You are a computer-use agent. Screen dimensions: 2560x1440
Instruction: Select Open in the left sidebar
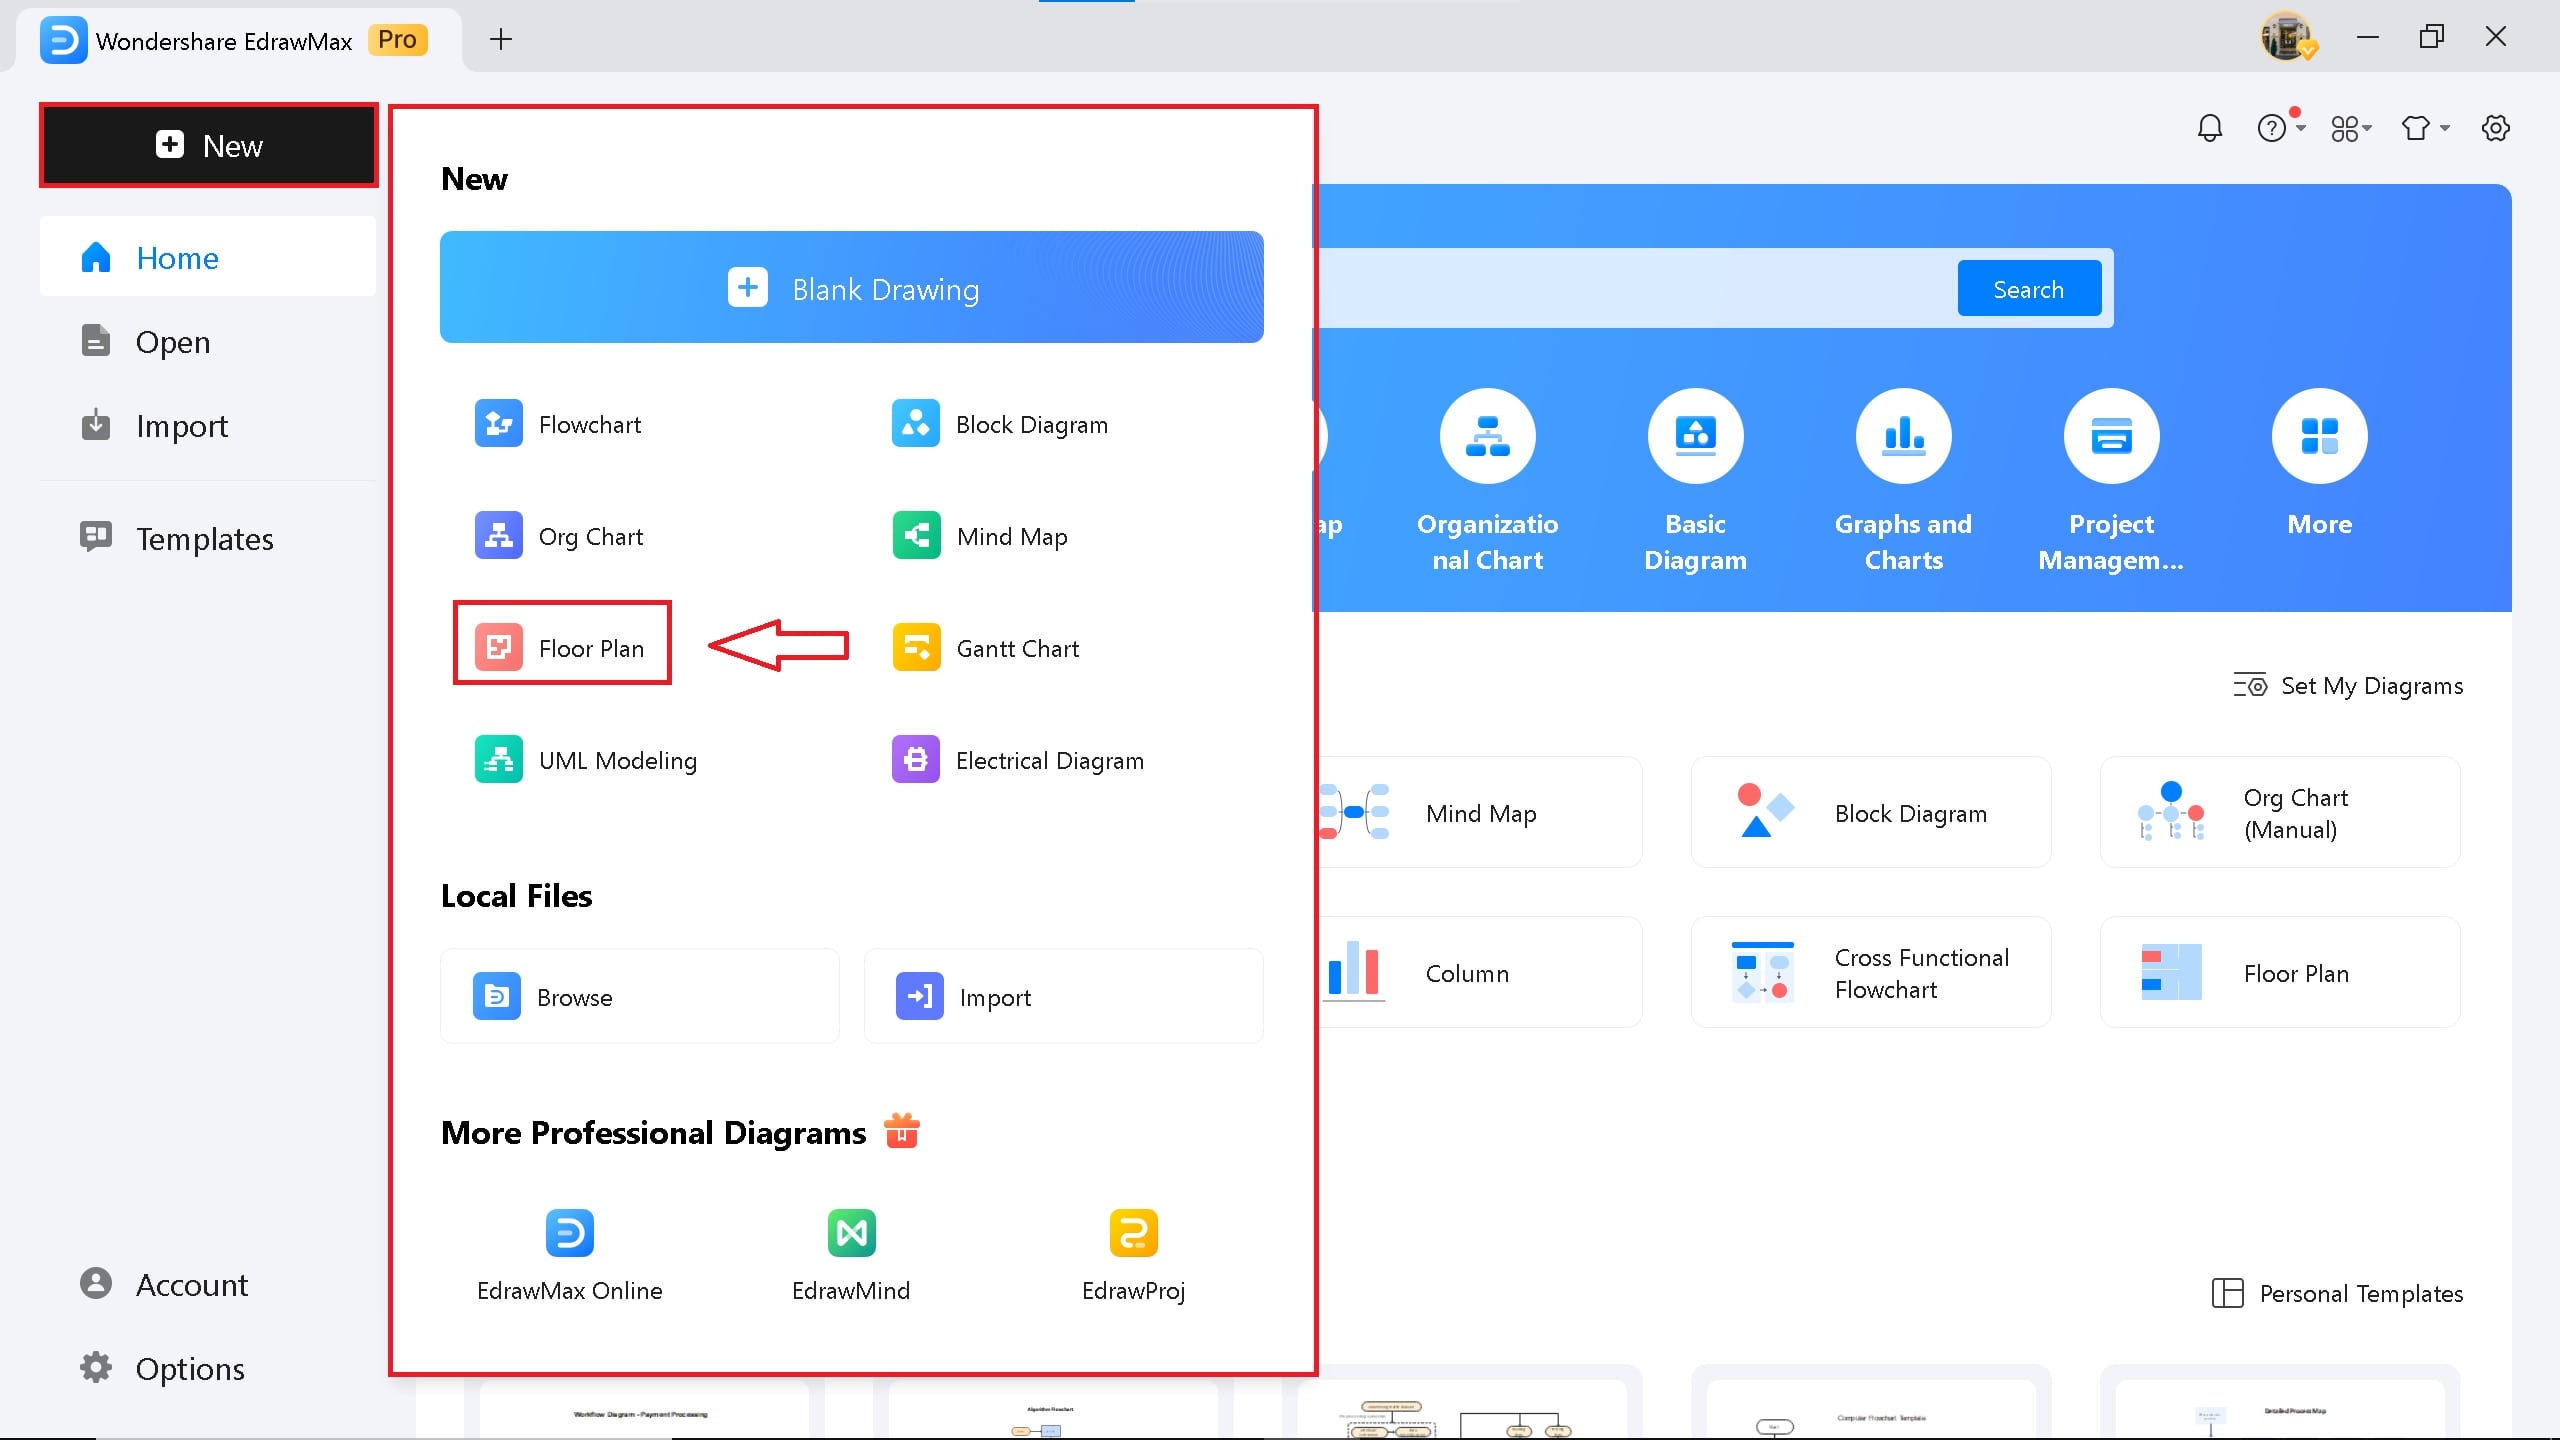[208, 342]
